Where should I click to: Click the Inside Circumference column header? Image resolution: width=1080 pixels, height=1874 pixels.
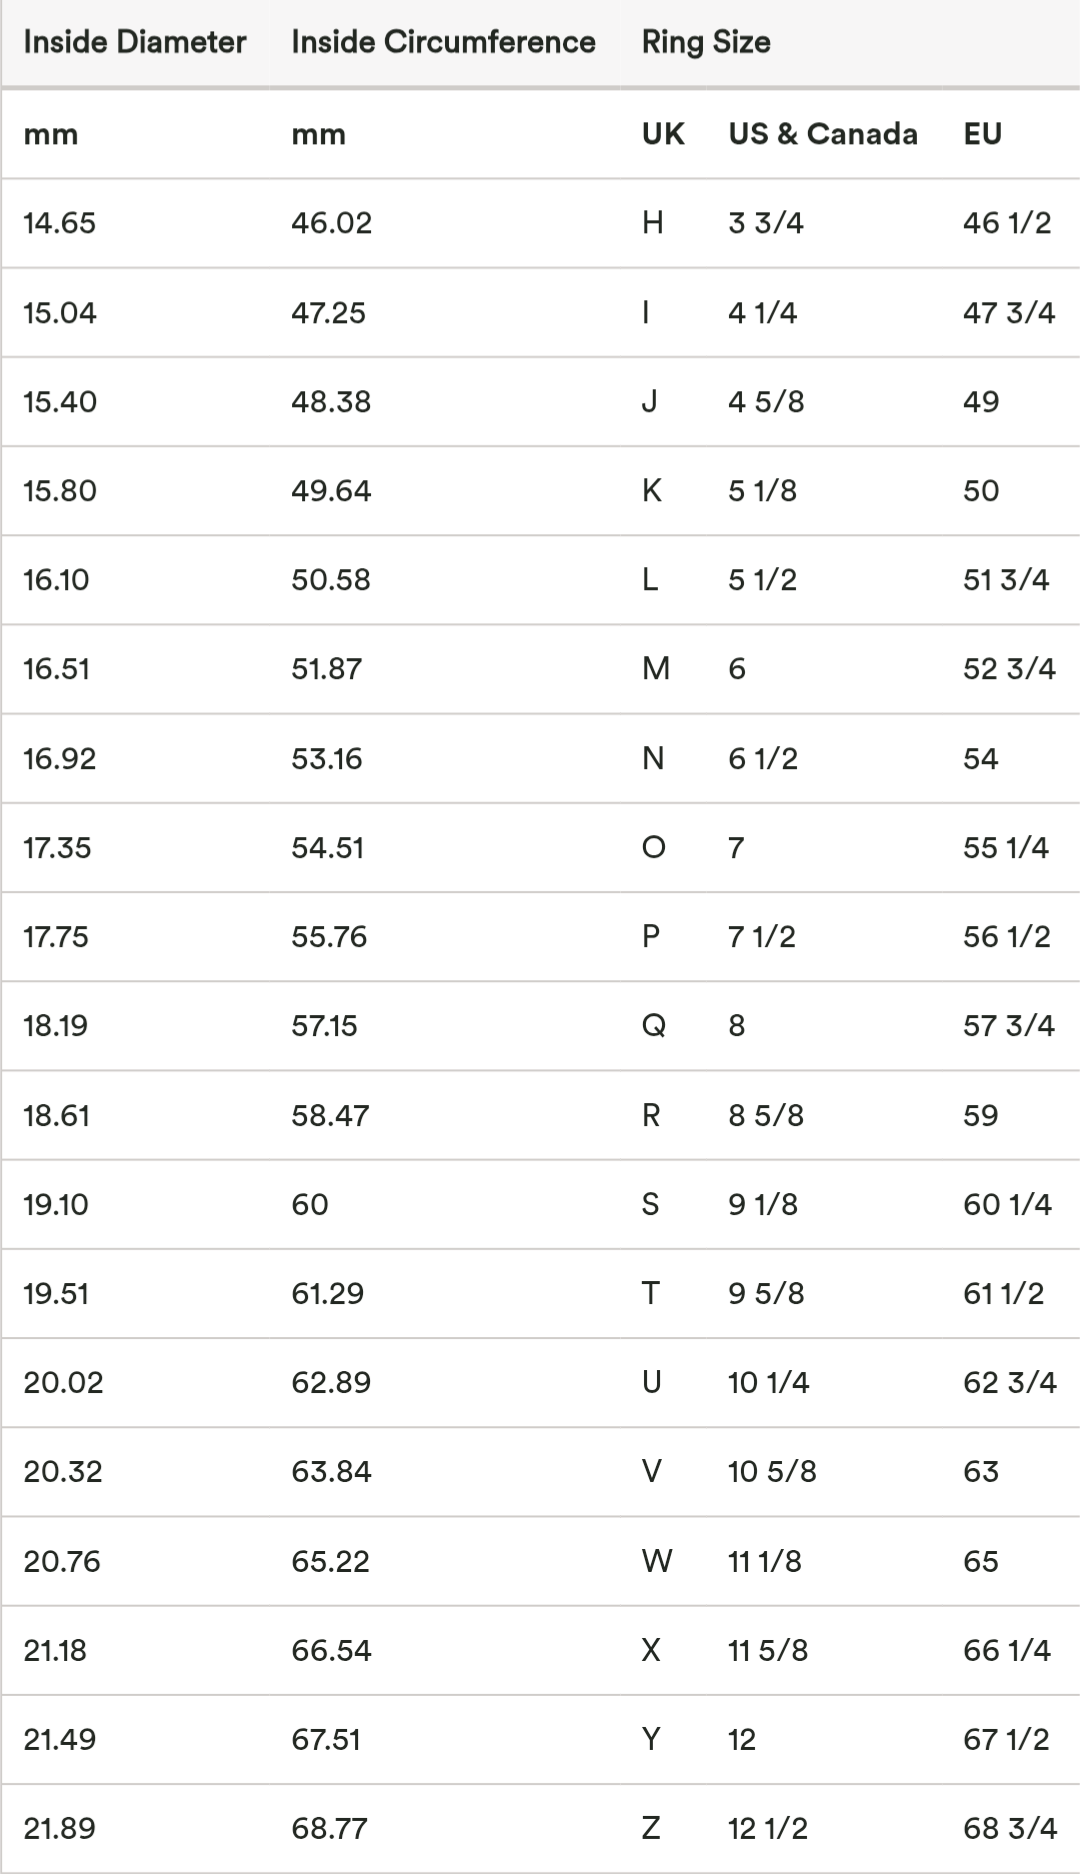pyautogui.click(x=443, y=42)
